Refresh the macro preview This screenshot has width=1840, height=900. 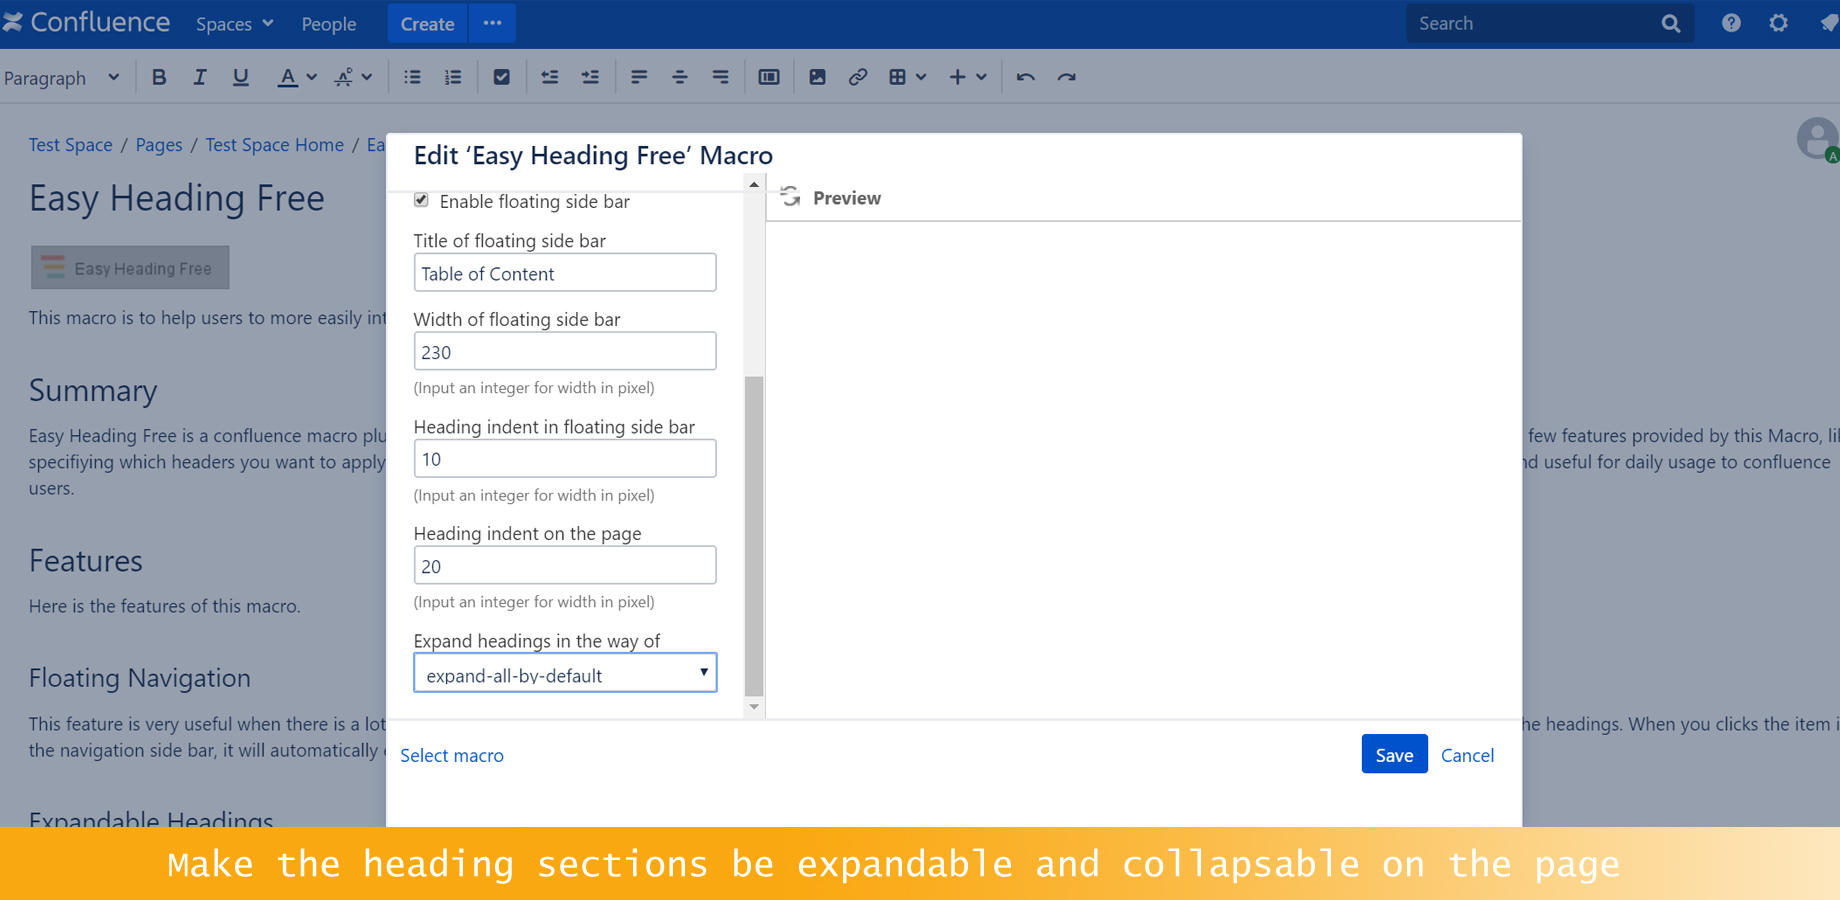point(790,196)
